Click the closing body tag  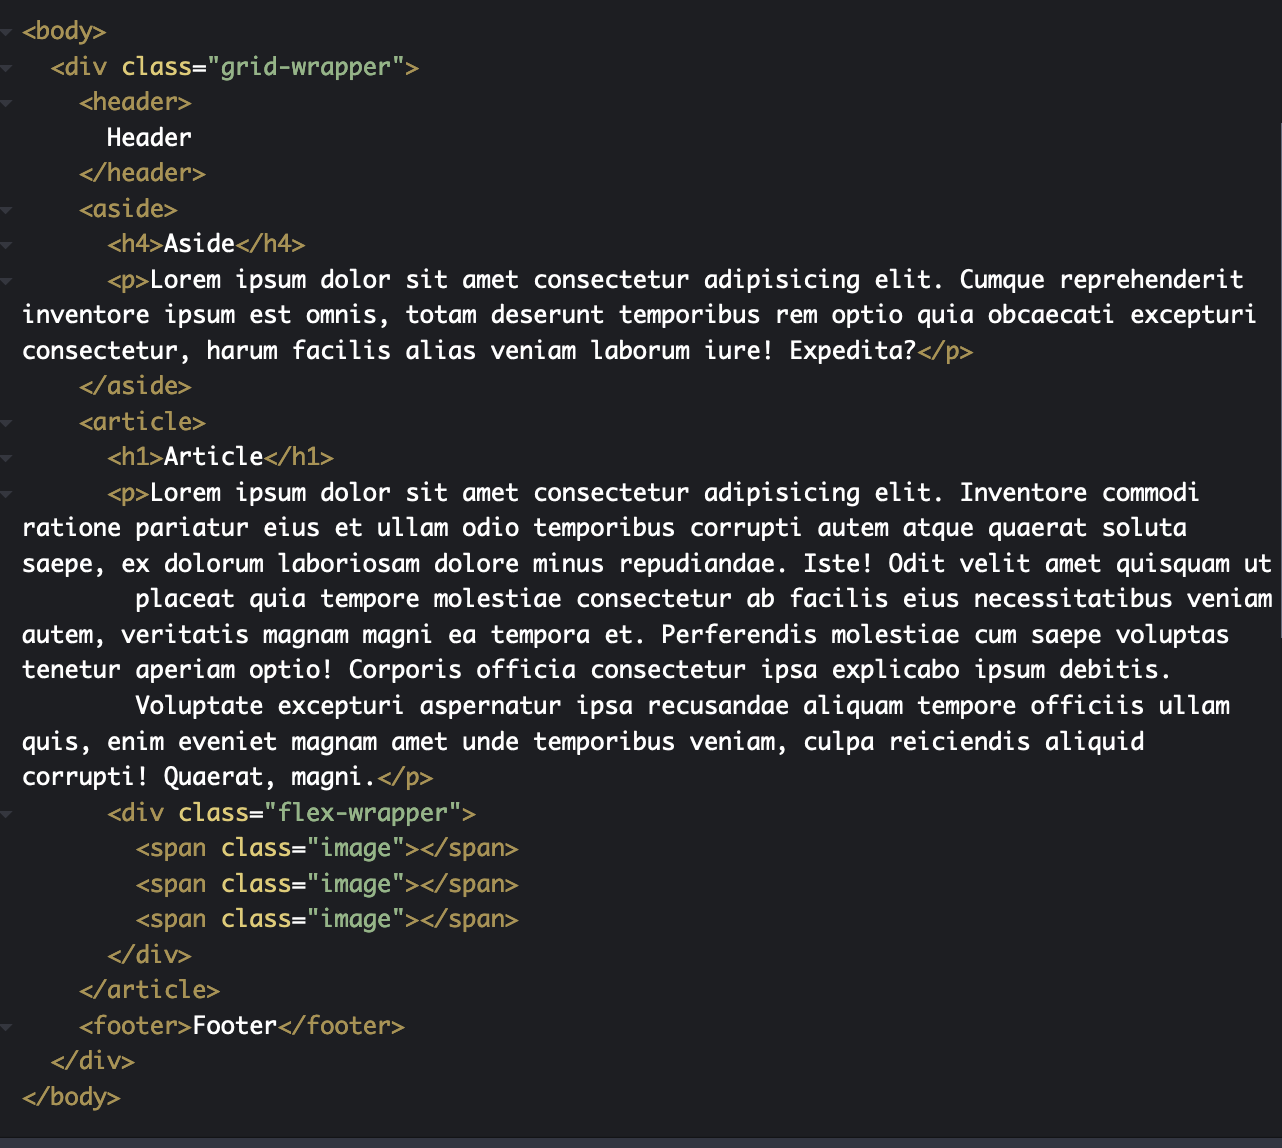click(70, 1096)
